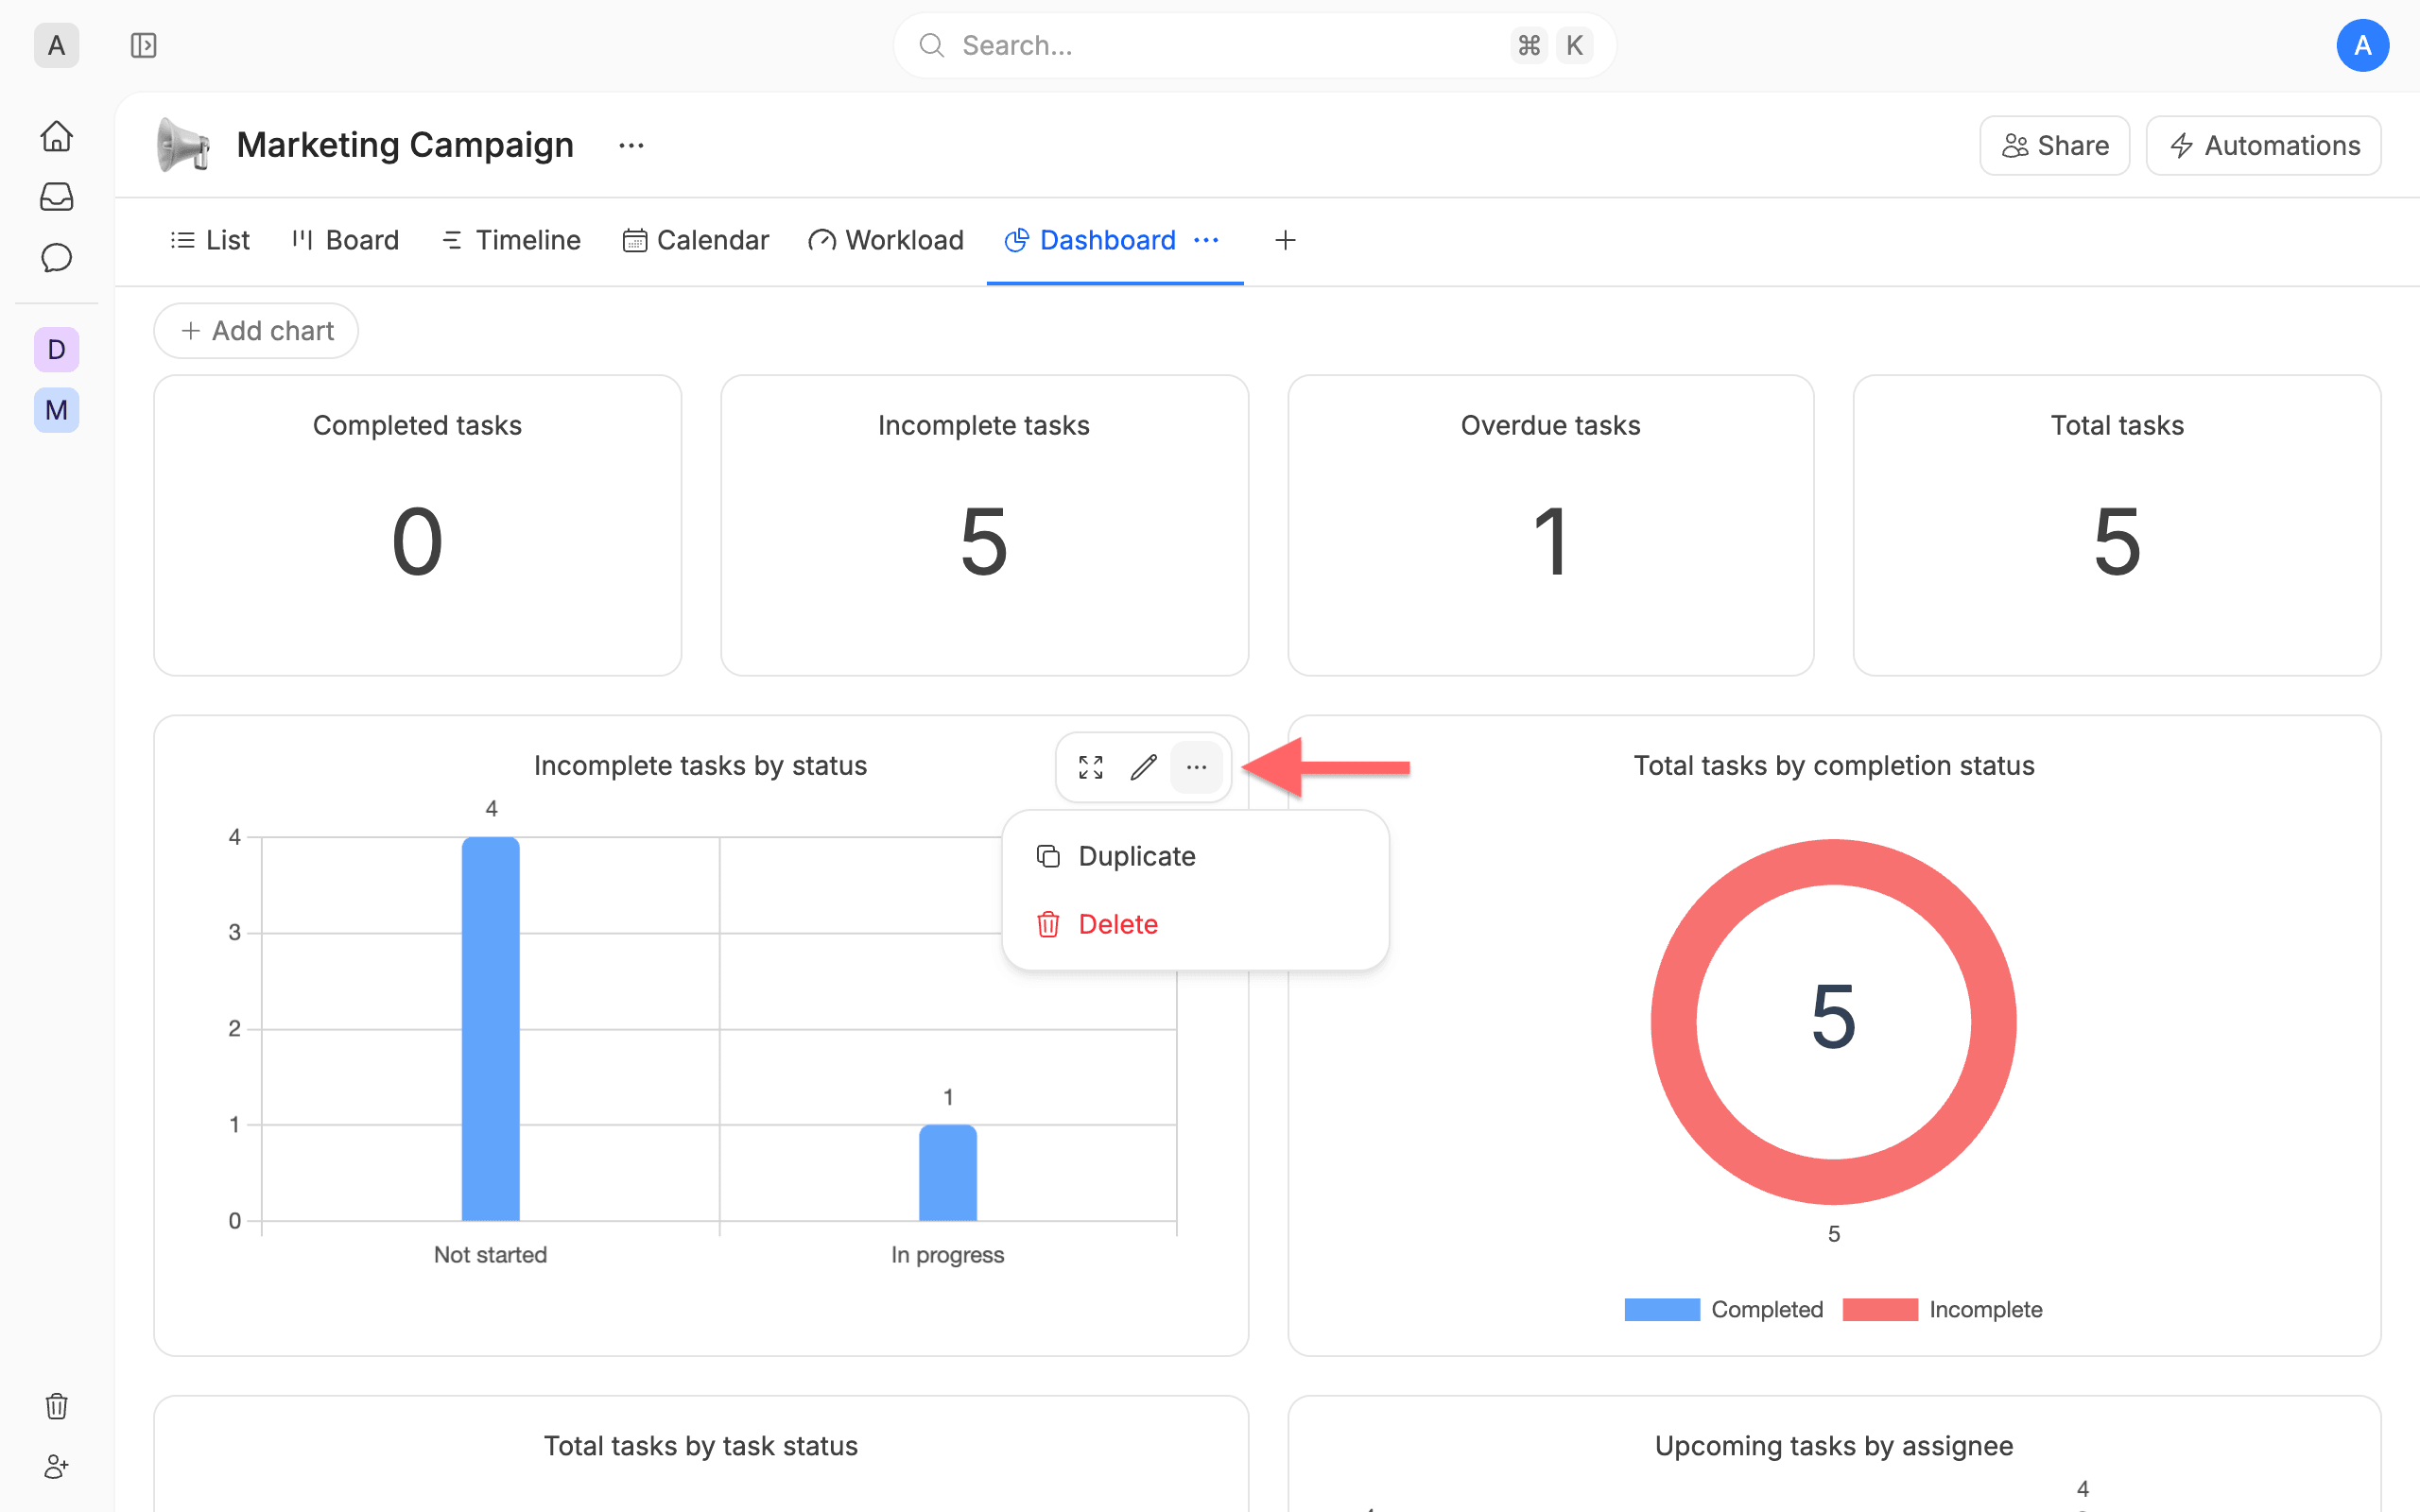This screenshot has height=1512, width=2420.
Task: Choose Delete from chart menu
Action: click(1195, 924)
